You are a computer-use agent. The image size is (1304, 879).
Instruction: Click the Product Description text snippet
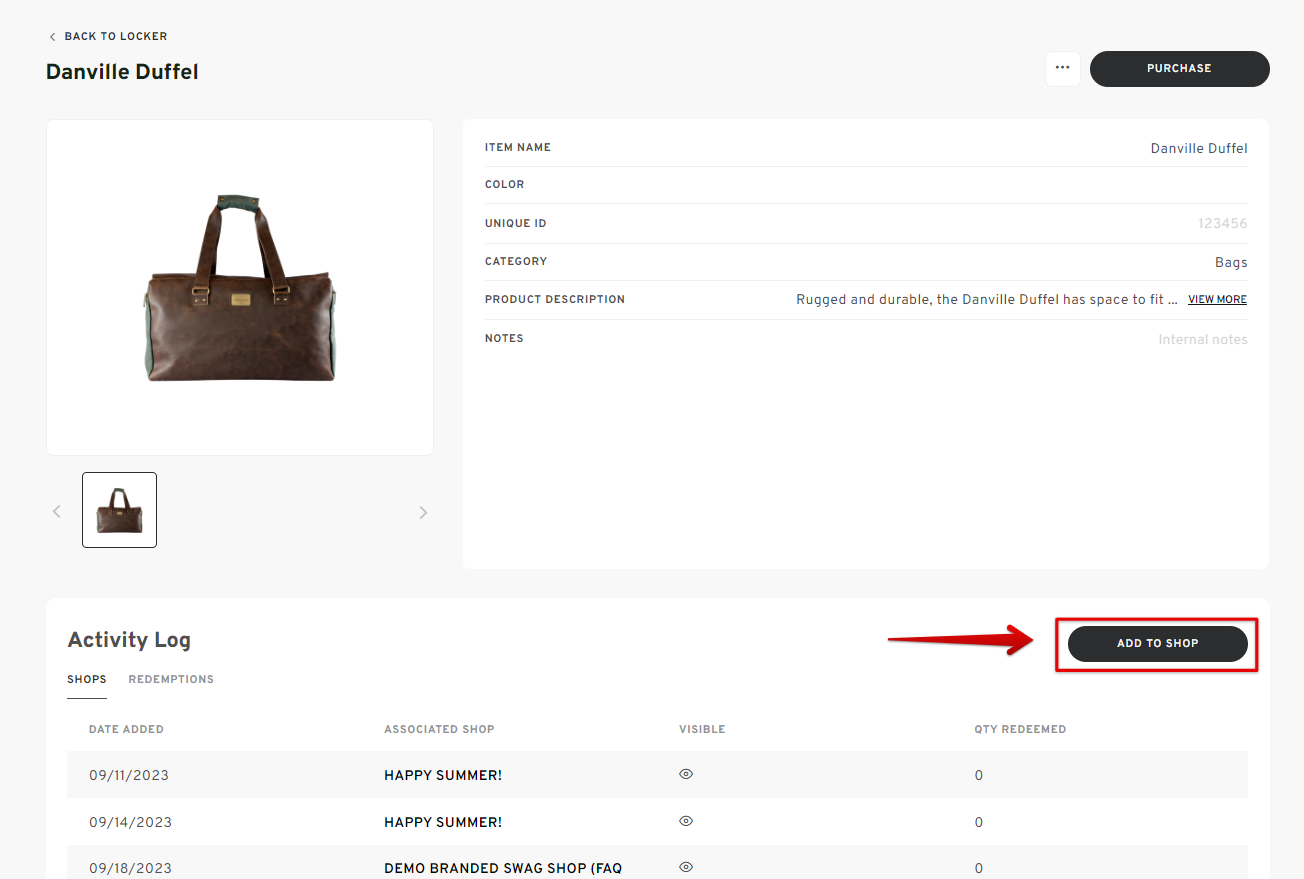[x=987, y=300]
